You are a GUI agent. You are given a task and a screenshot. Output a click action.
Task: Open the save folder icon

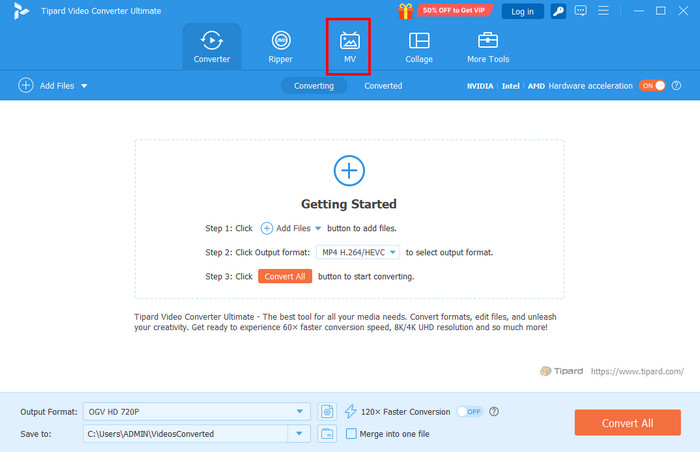(327, 433)
